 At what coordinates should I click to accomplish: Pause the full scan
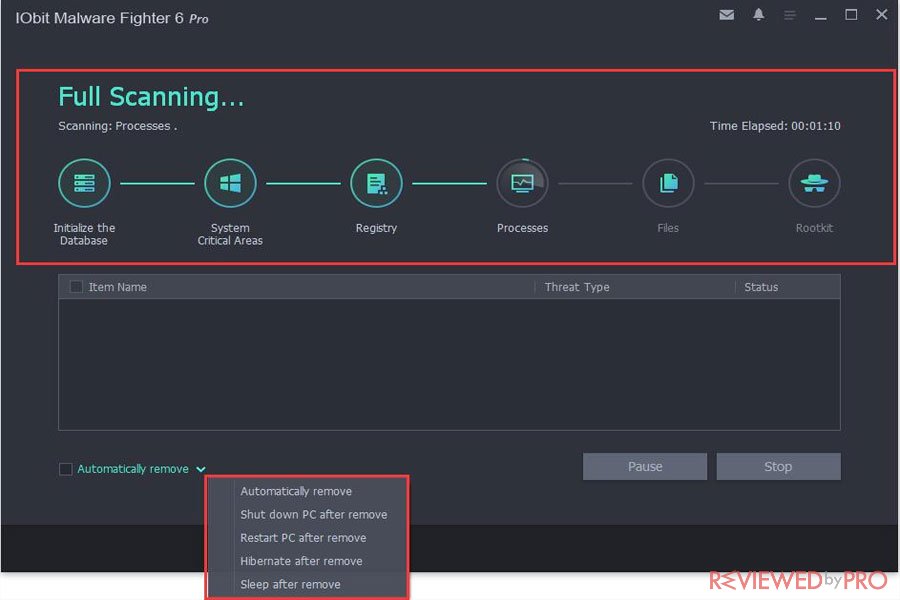[x=645, y=466]
